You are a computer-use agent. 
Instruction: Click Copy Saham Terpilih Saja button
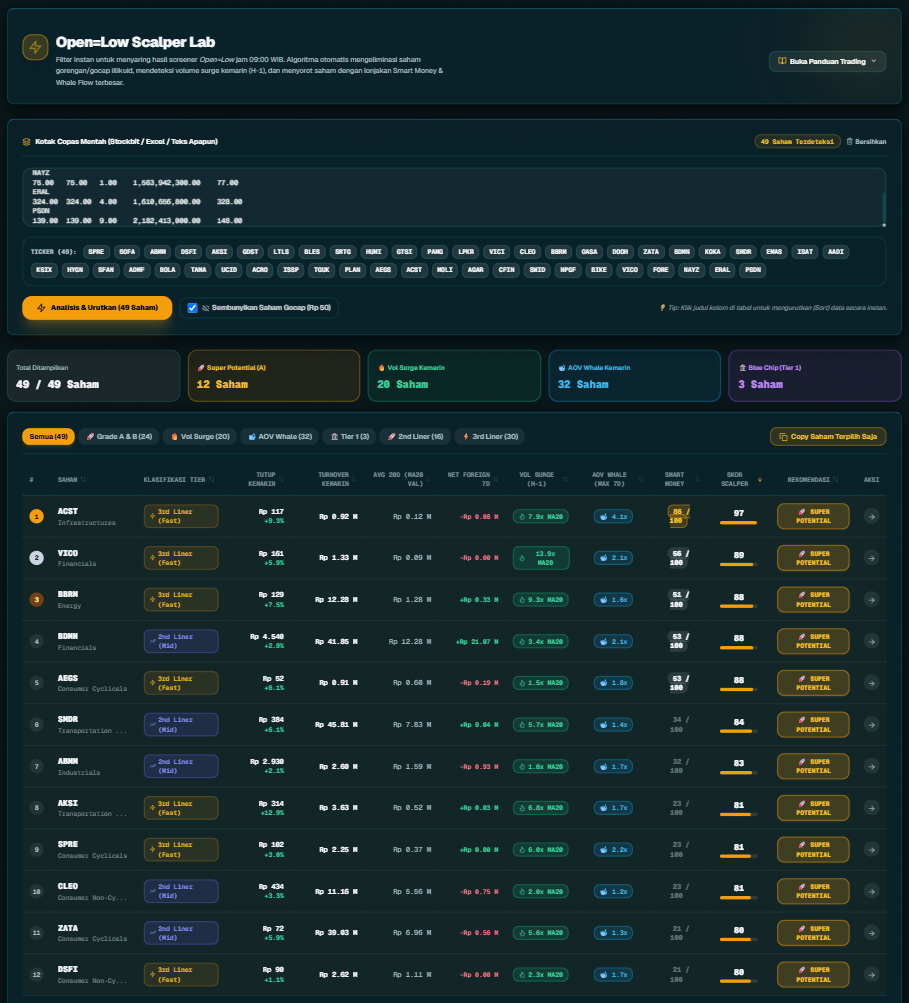828,437
